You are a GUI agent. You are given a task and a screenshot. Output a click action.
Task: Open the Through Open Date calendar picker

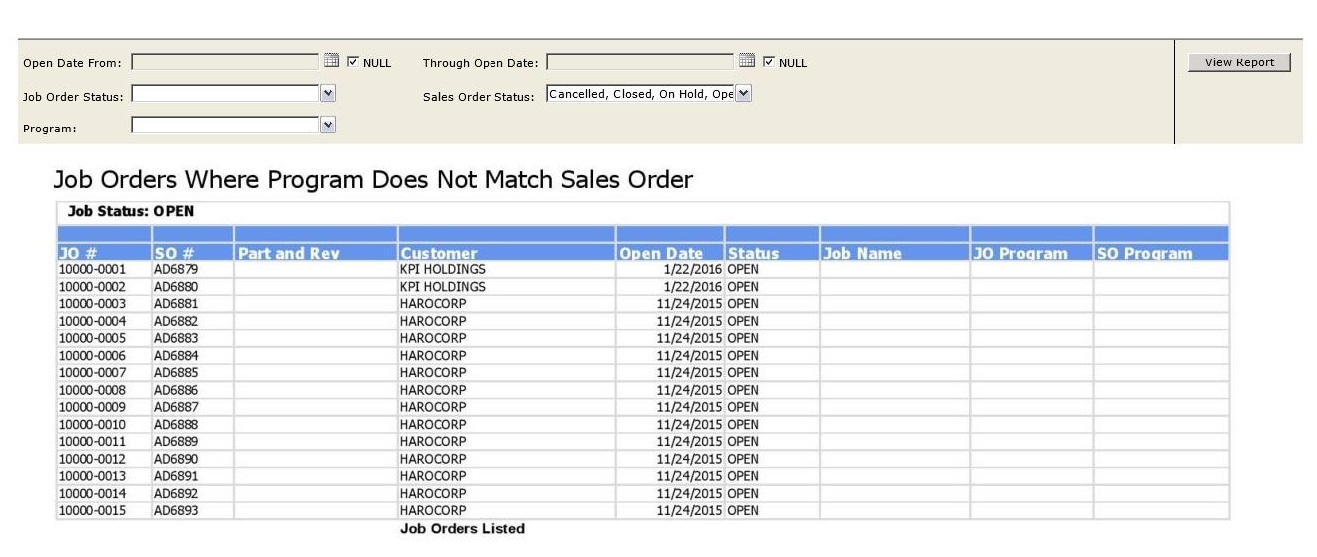[x=746, y=62]
